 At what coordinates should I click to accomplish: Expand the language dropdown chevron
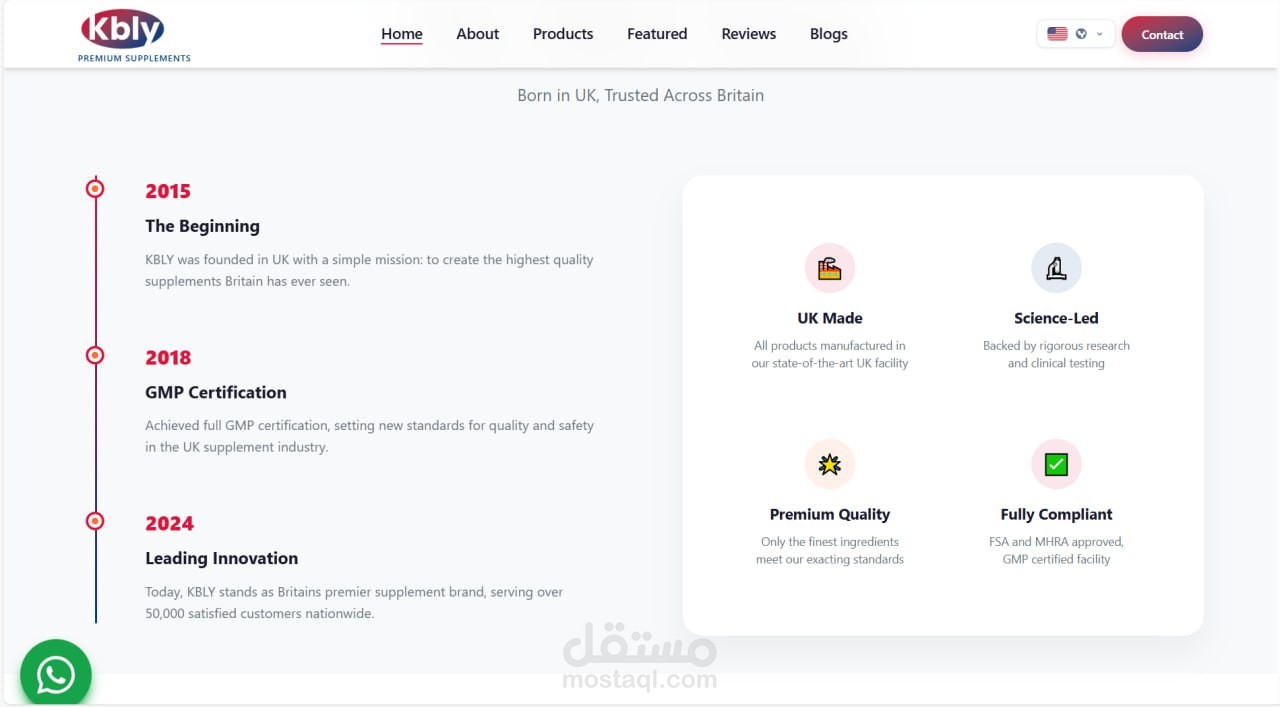click(1100, 34)
